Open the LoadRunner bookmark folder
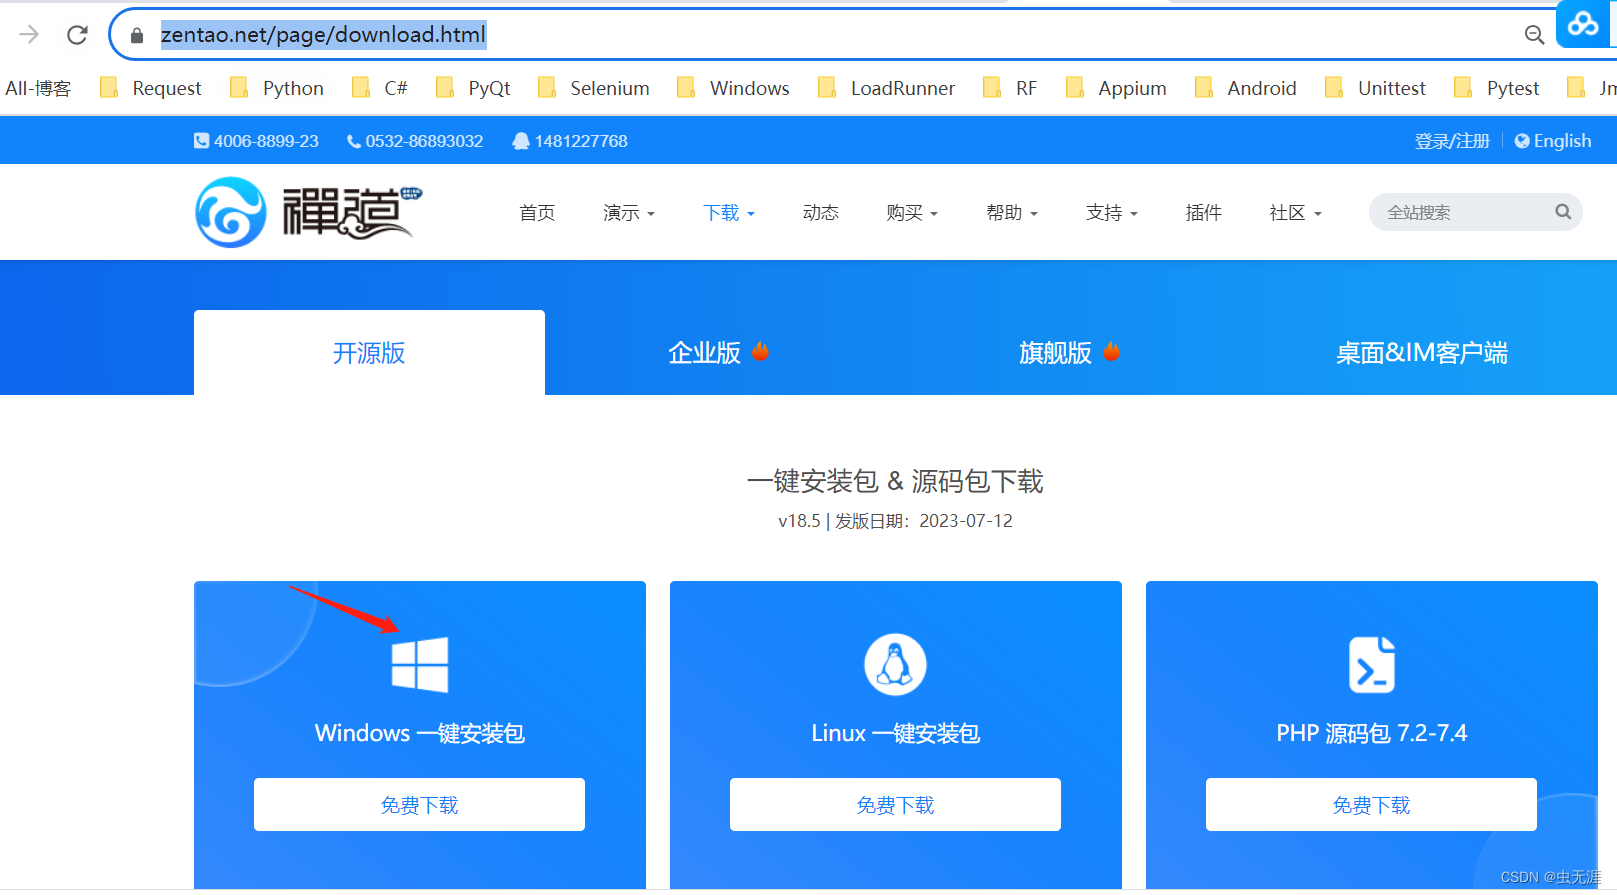The height and width of the screenshot is (895, 1617). click(x=886, y=88)
